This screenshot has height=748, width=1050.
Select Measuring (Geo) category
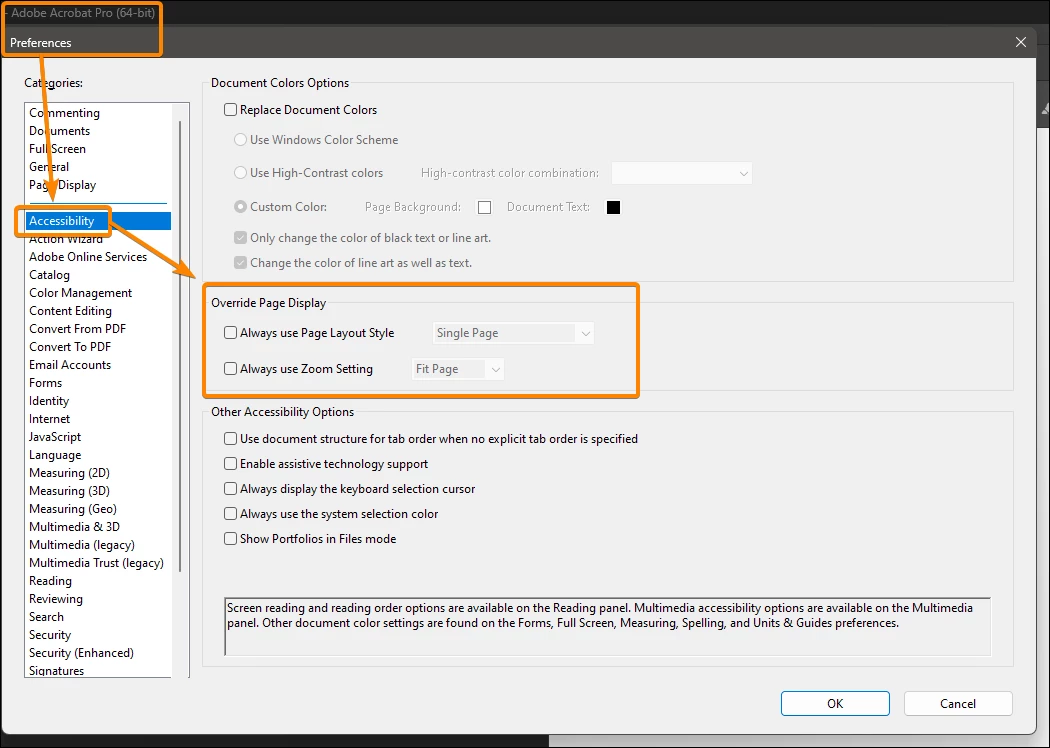(72, 509)
